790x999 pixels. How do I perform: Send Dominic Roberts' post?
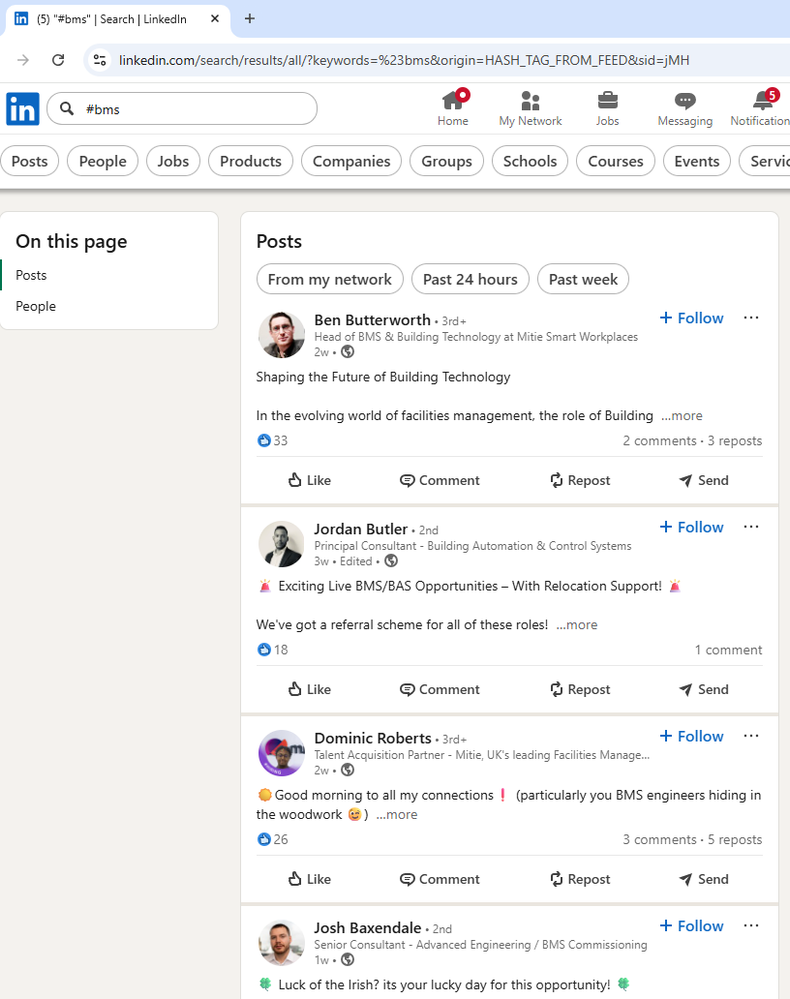point(703,879)
